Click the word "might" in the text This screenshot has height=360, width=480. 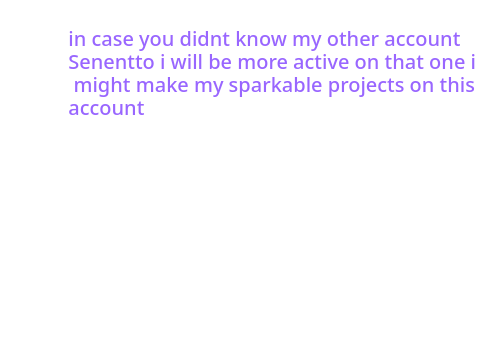click(102, 86)
